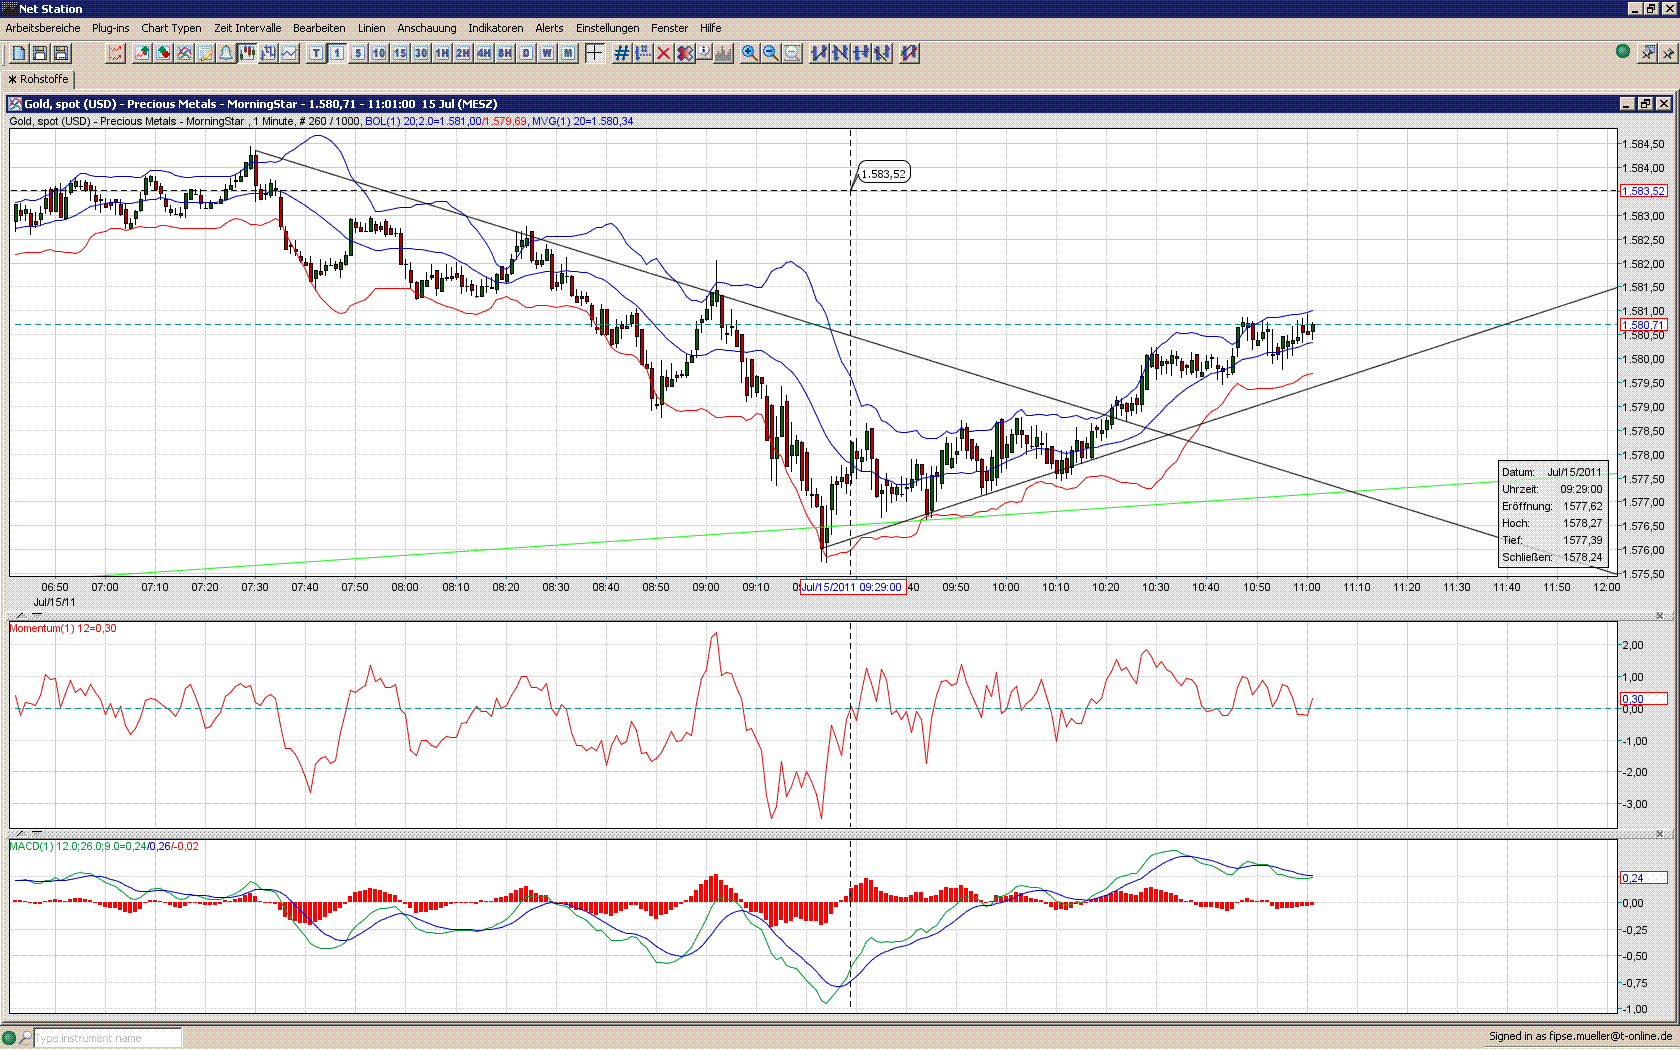This screenshot has width=1680, height=1050.
Task: Open the alerts bell icon
Action: click(227, 53)
